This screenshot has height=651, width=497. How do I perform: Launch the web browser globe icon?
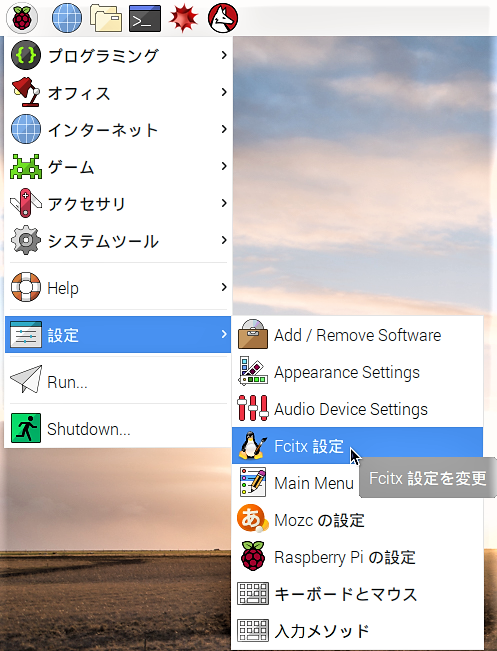coord(67,18)
